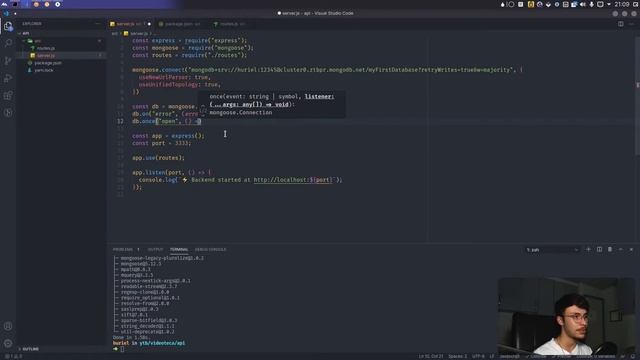Click the UTF-8 encoding indicator
The width and height of the screenshot is (640, 360).
click(x=478, y=356)
